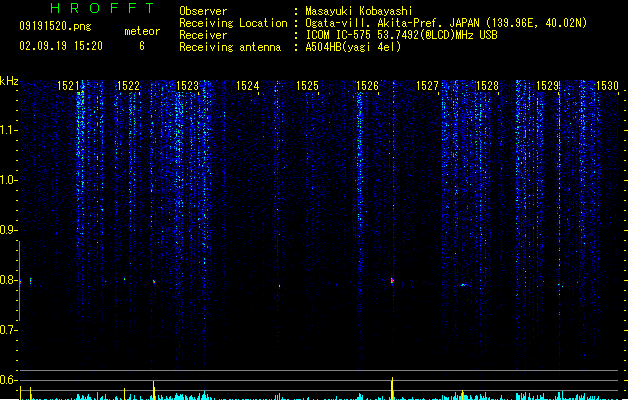Click time marker 1522

[x=128, y=86]
